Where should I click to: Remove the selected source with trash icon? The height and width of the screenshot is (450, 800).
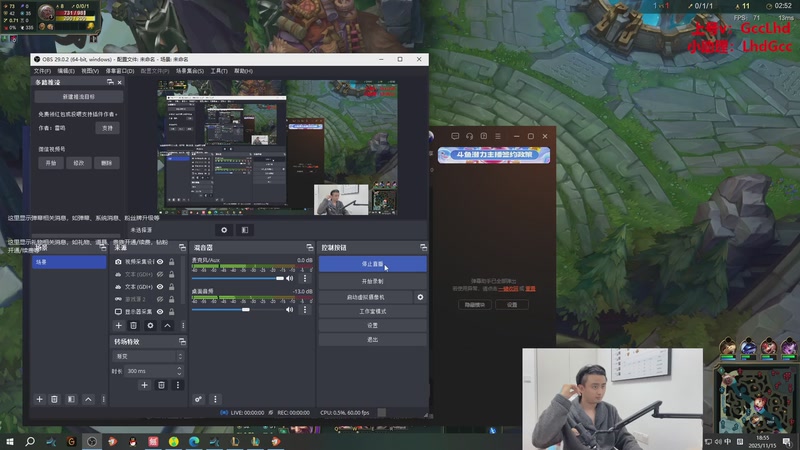[133, 326]
